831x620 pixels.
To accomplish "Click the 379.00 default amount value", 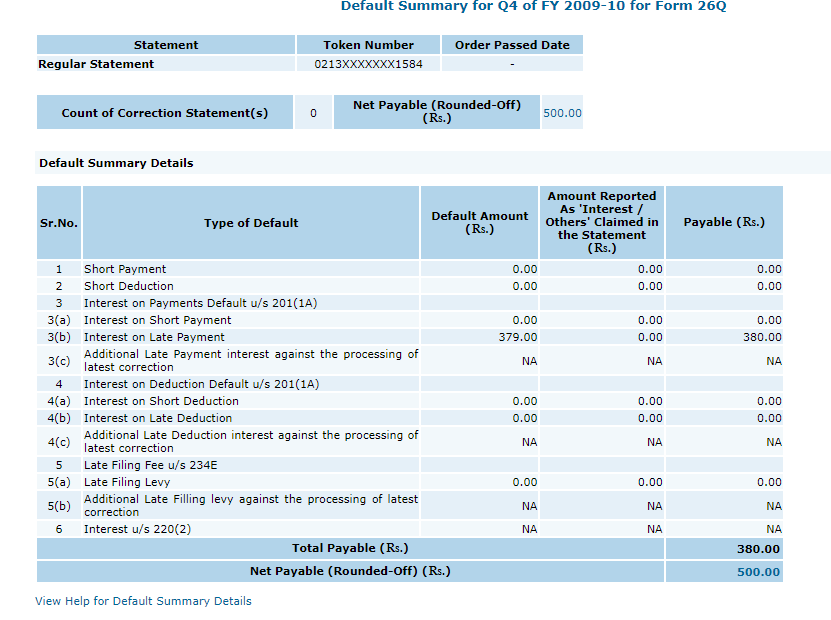I will 518,337.
